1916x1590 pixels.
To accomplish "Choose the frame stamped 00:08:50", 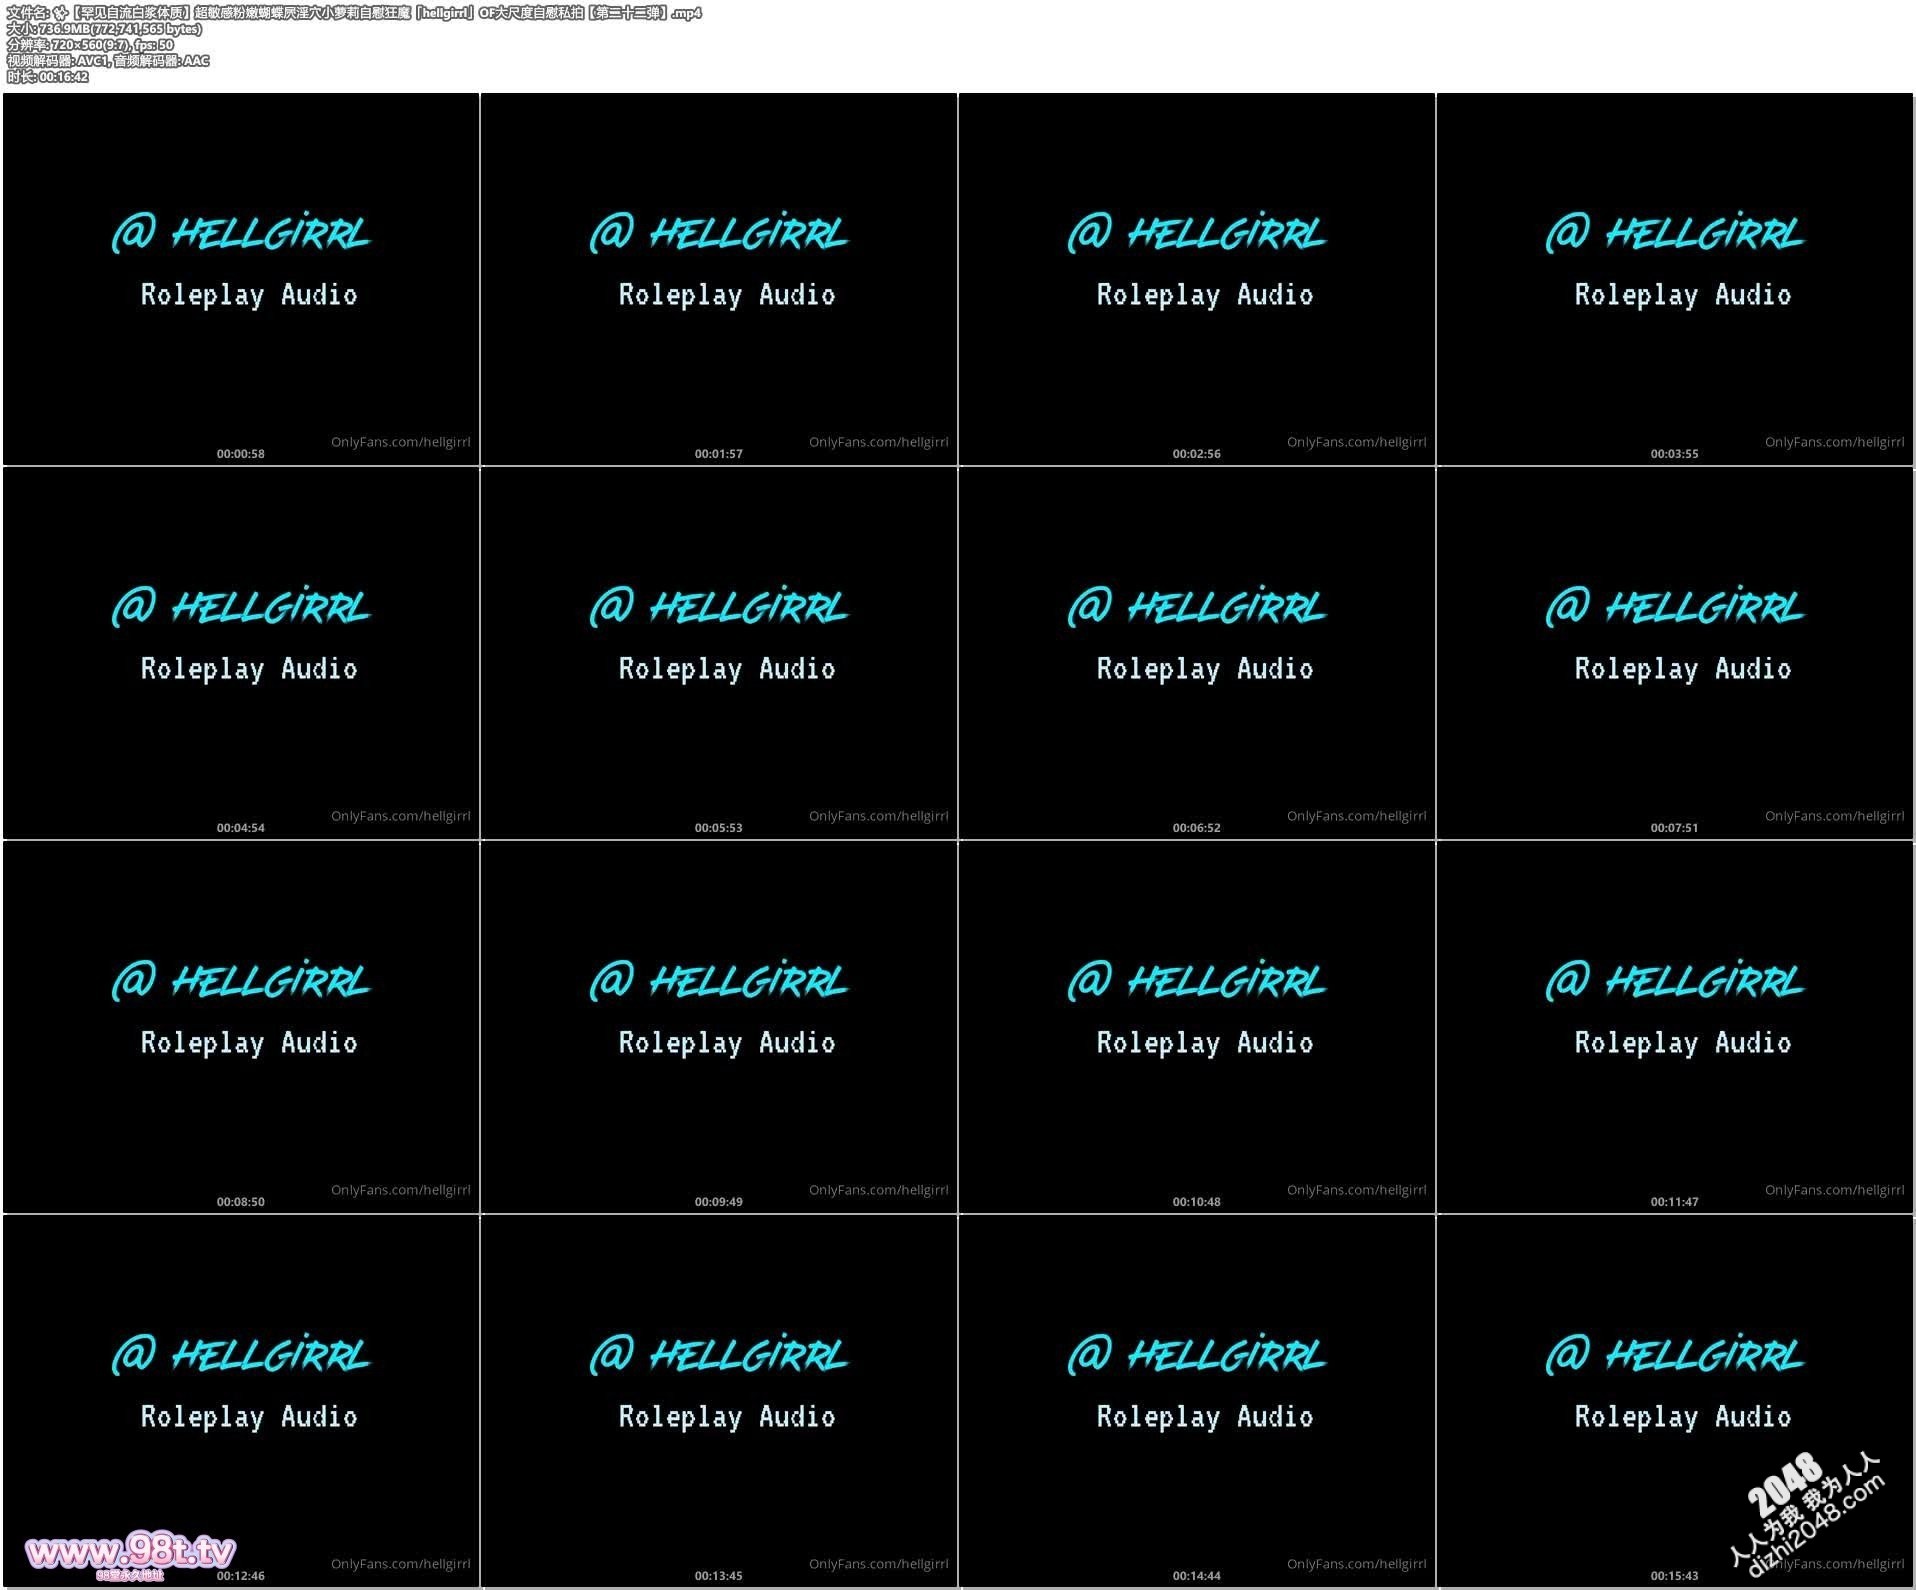I will [x=241, y=1027].
